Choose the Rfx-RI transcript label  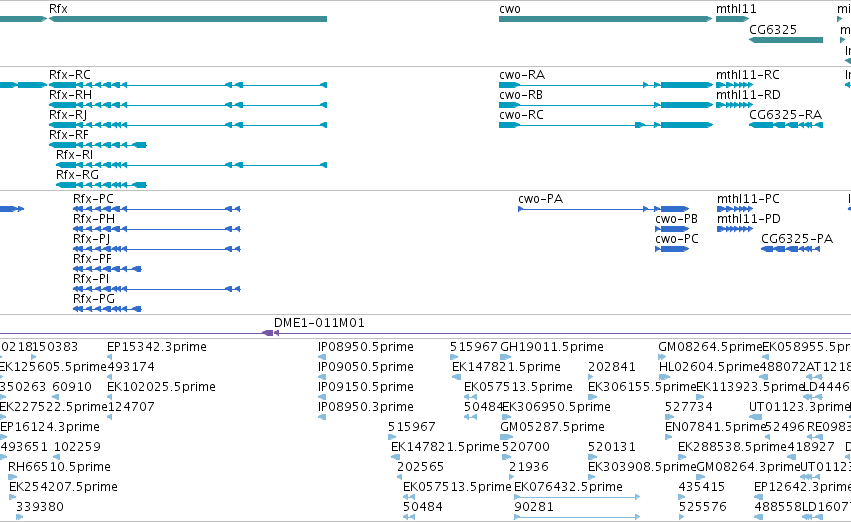pyautogui.click(x=74, y=155)
